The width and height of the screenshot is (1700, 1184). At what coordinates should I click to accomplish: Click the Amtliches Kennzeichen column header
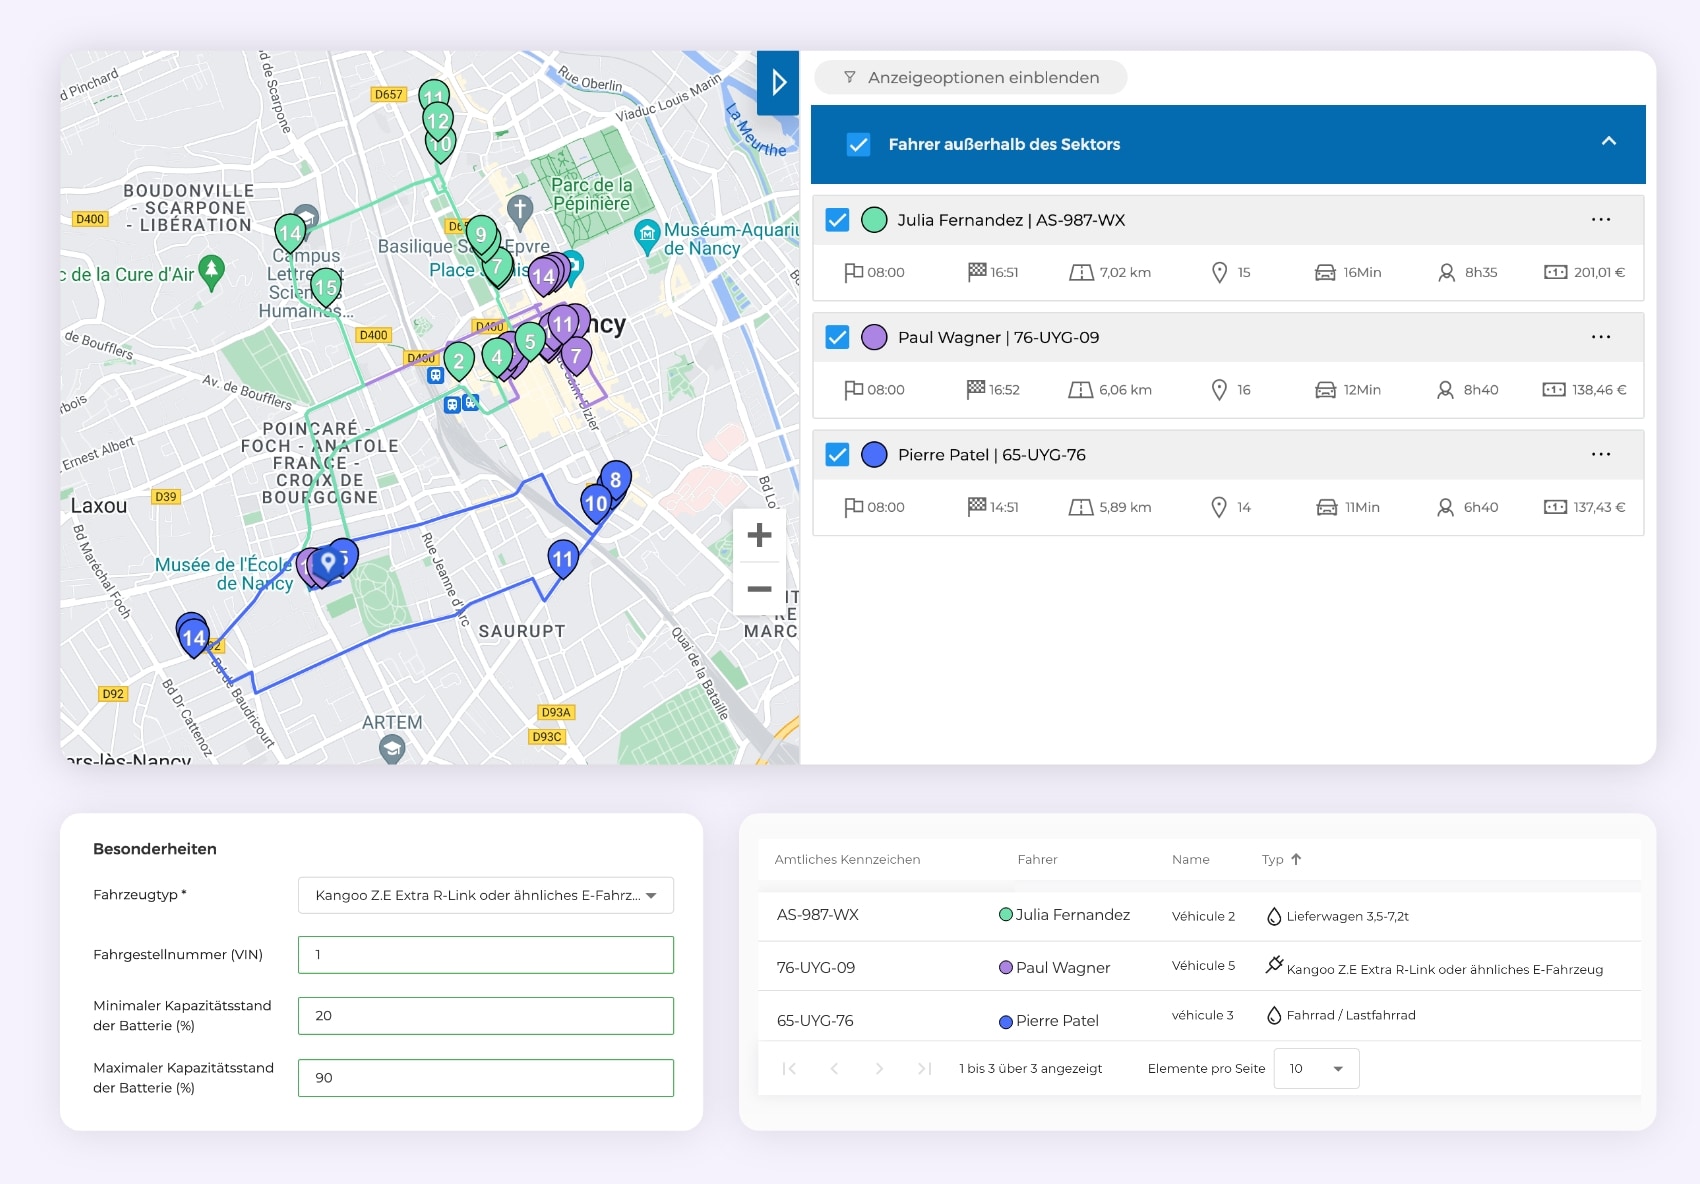click(847, 859)
